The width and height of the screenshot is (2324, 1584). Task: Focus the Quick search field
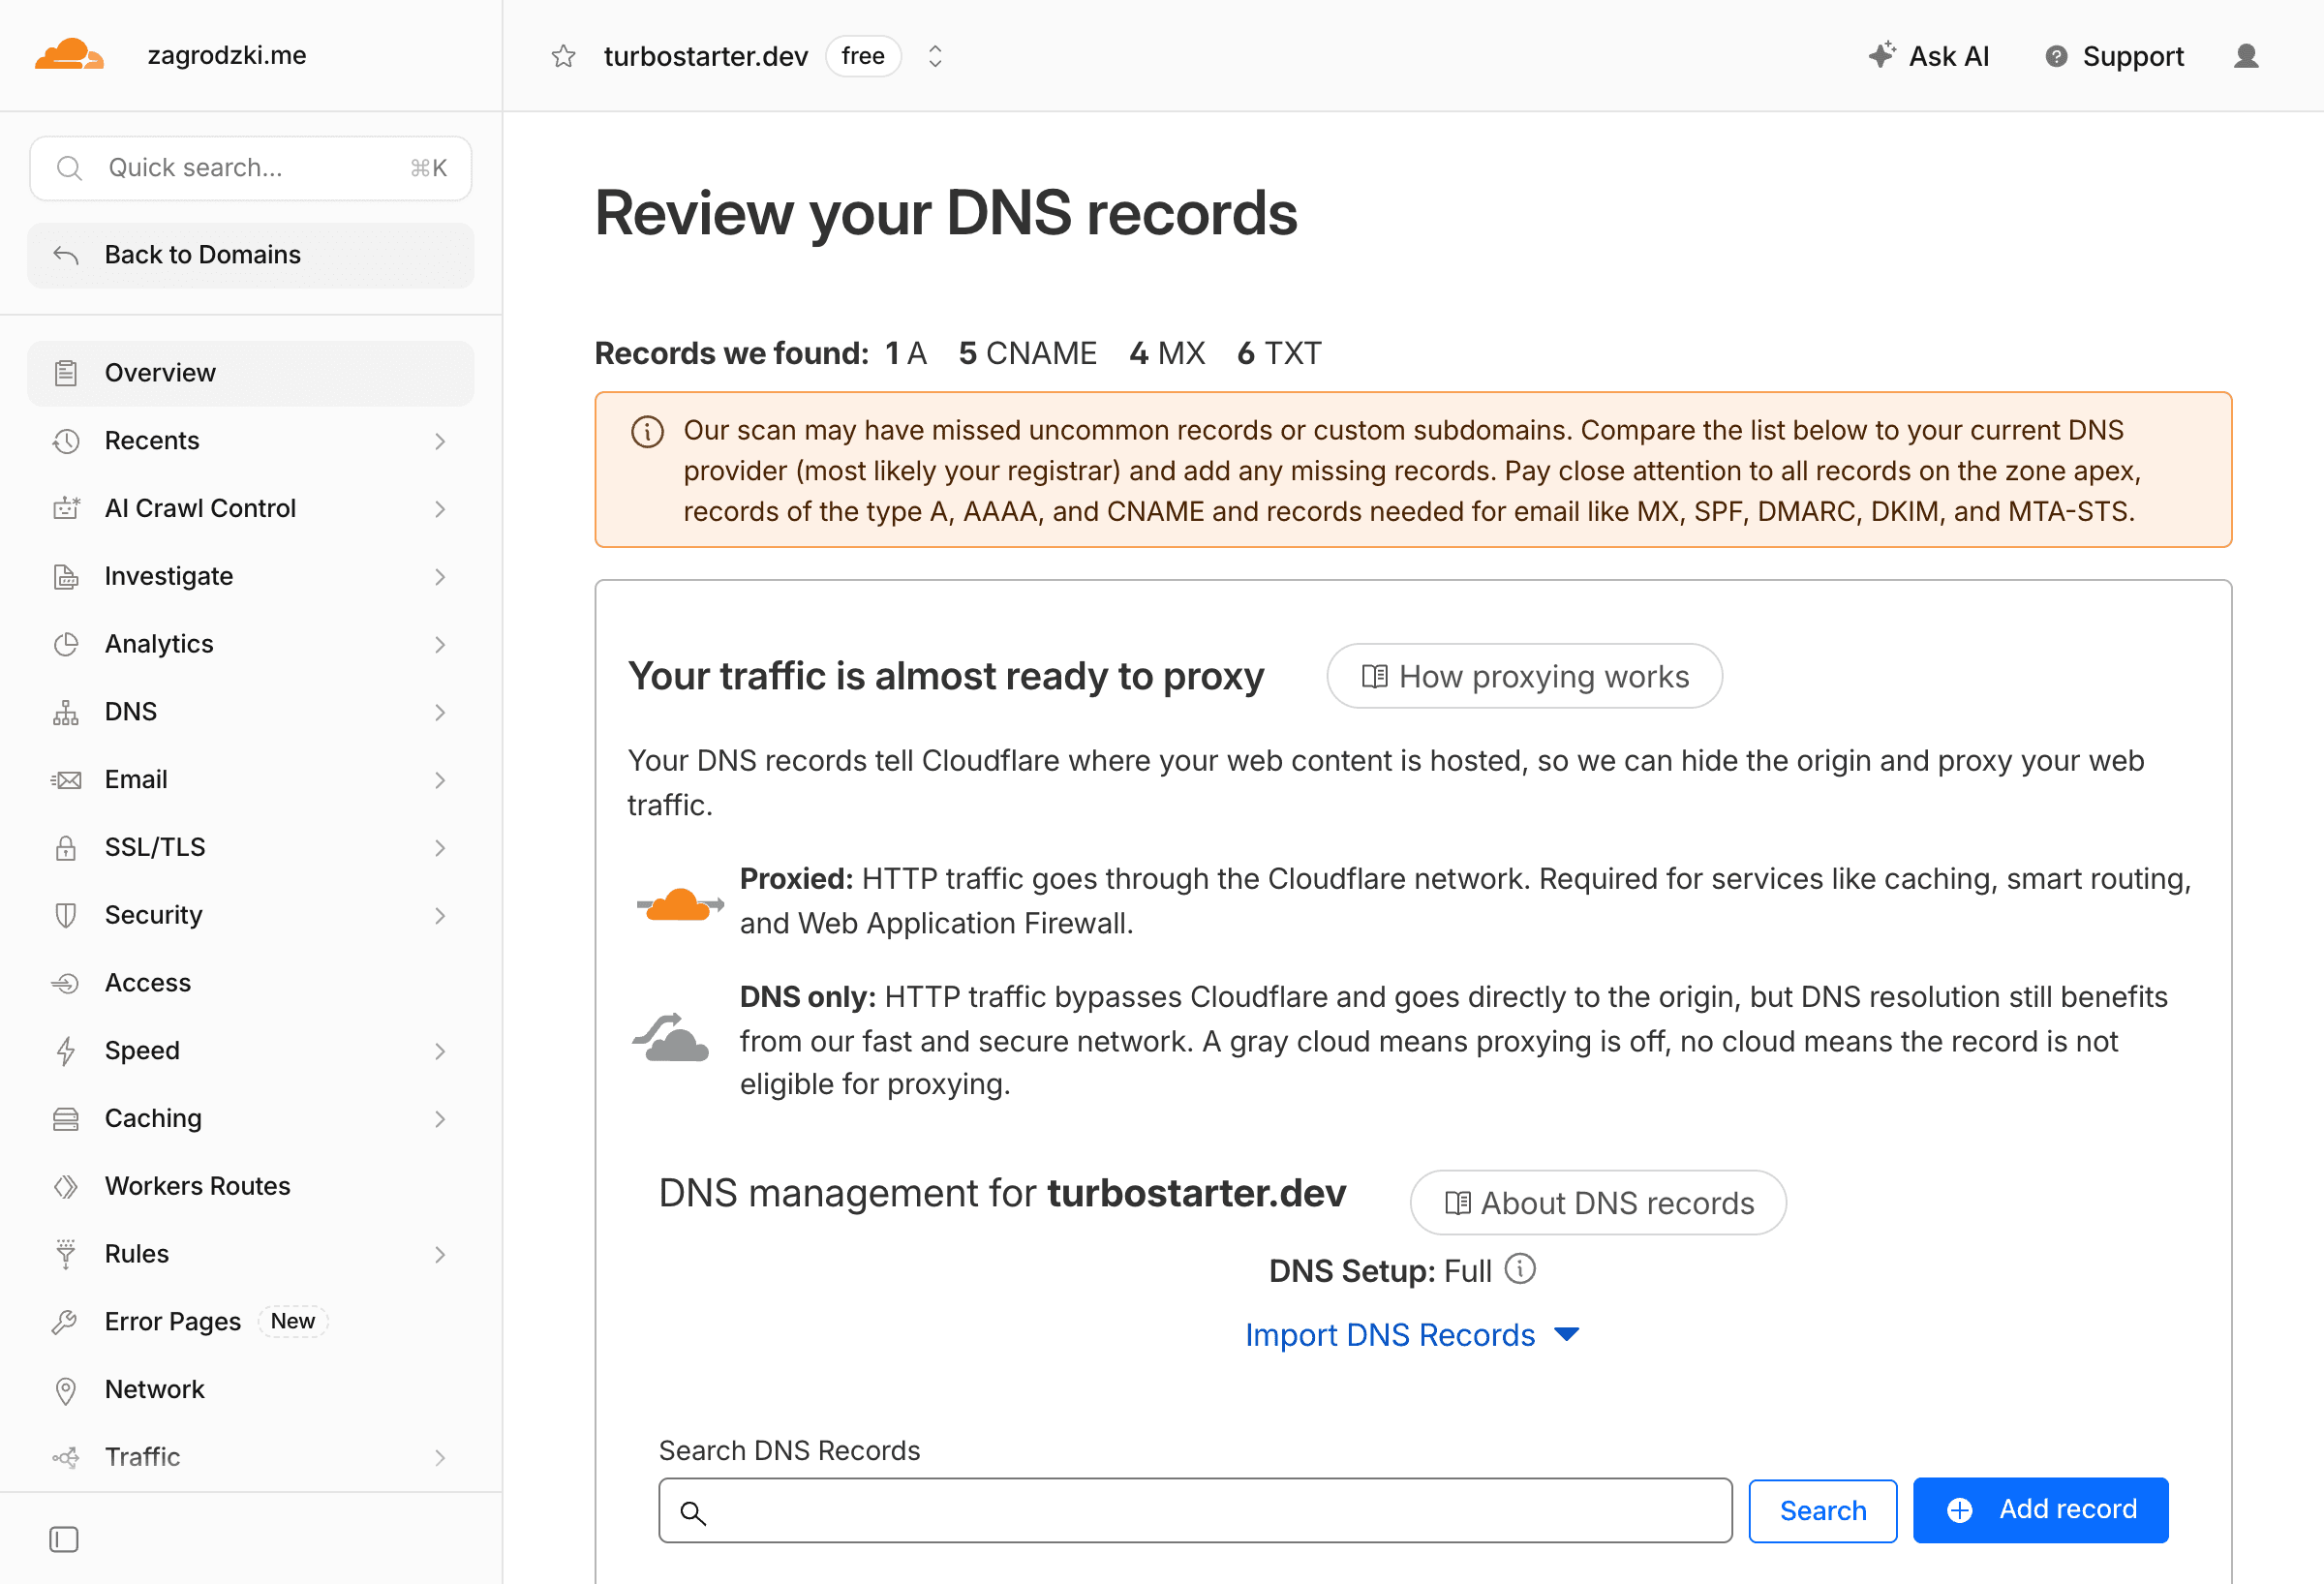[x=251, y=168]
